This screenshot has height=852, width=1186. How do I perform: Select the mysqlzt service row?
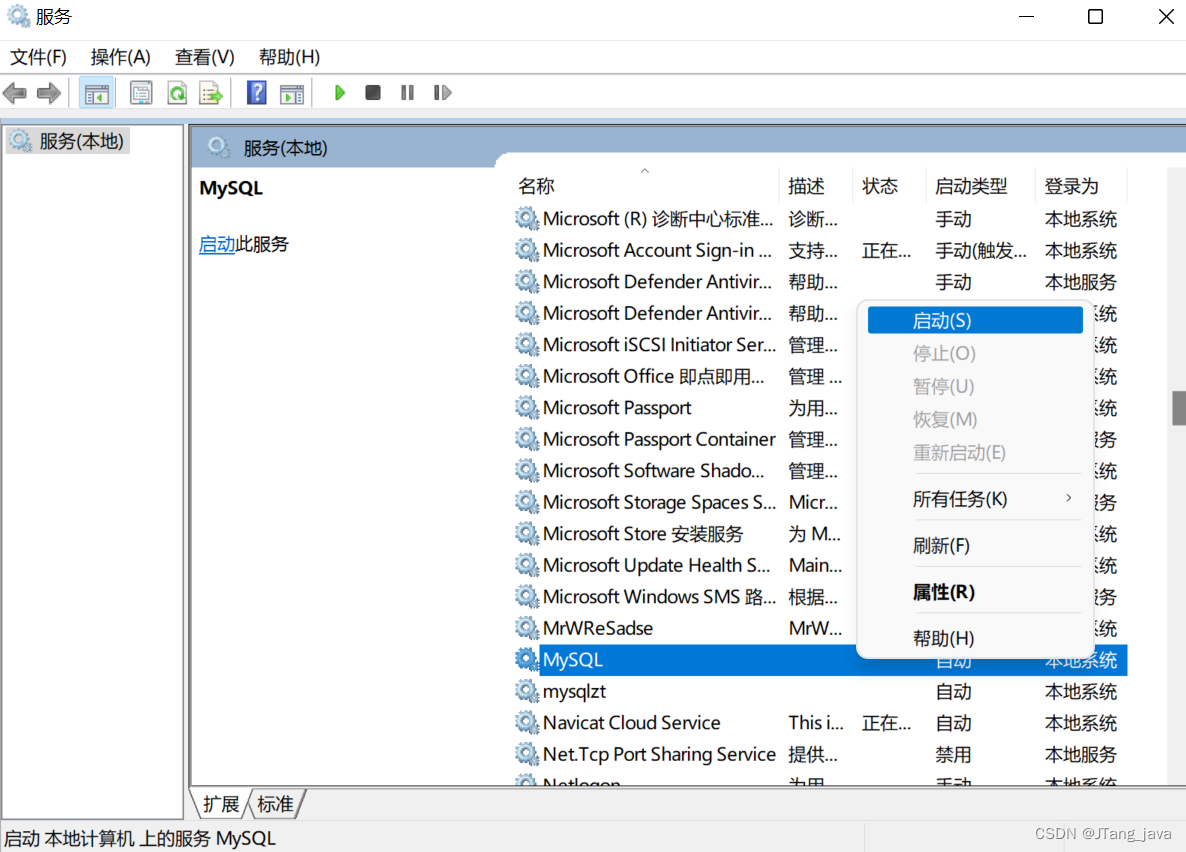(x=821, y=692)
